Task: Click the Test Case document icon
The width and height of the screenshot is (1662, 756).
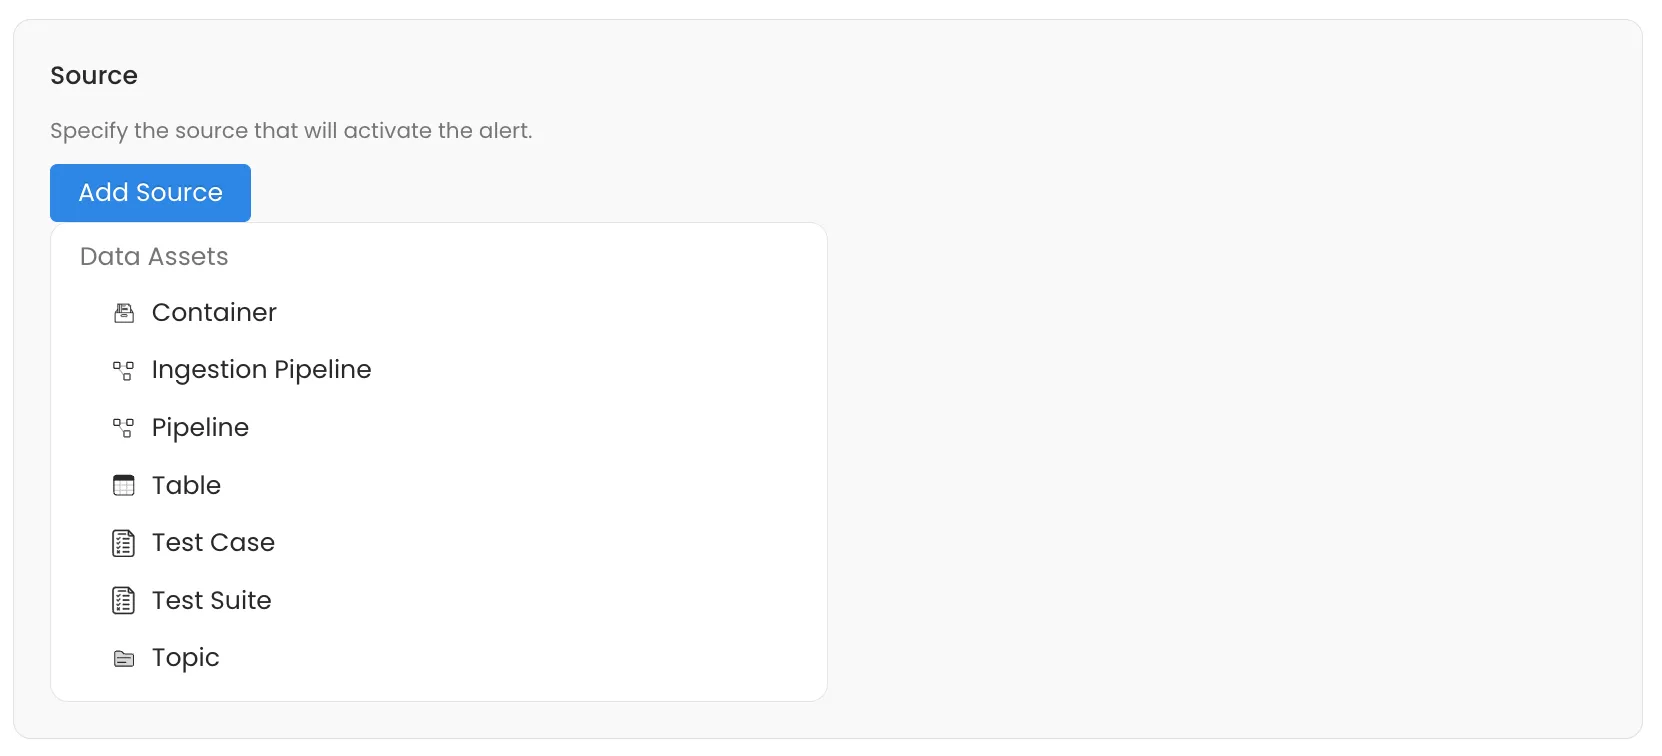Action: (x=124, y=543)
